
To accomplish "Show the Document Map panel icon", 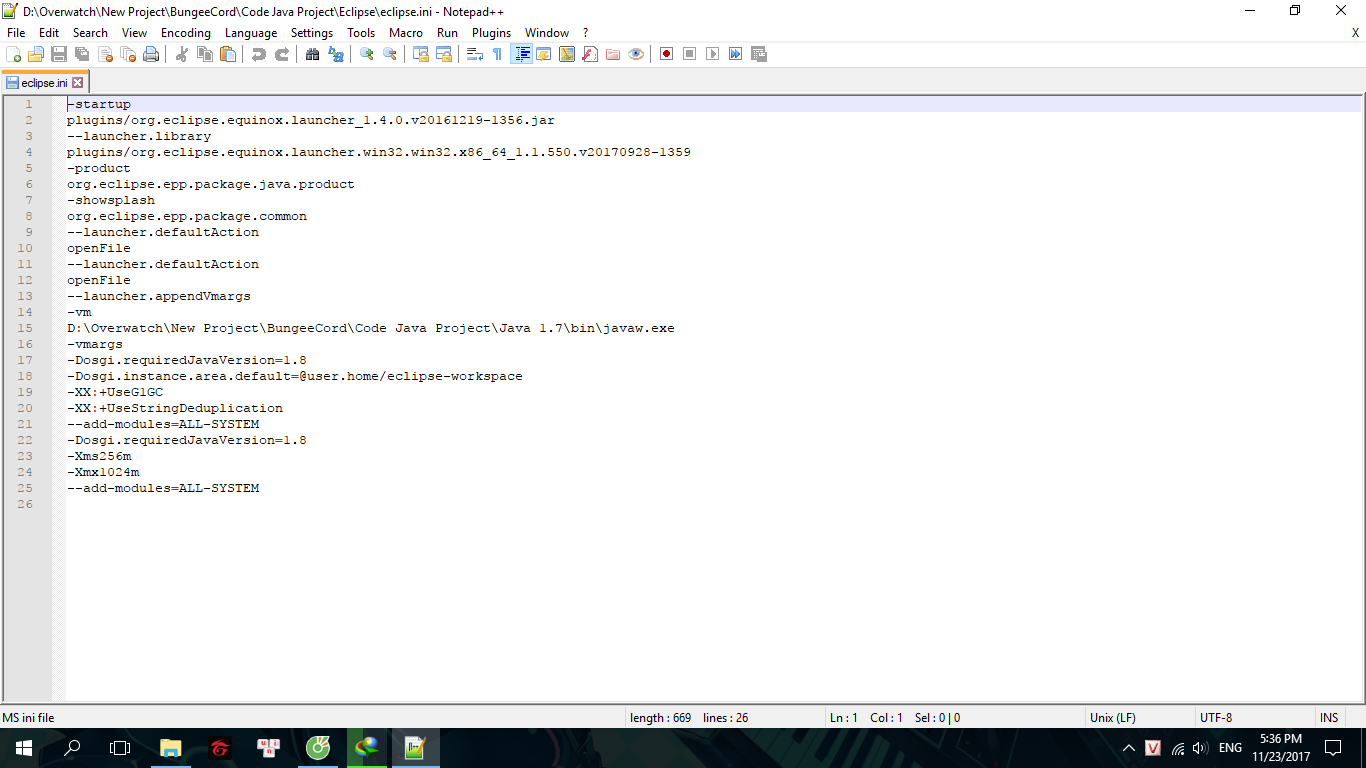I will click(x=567, y=54).
